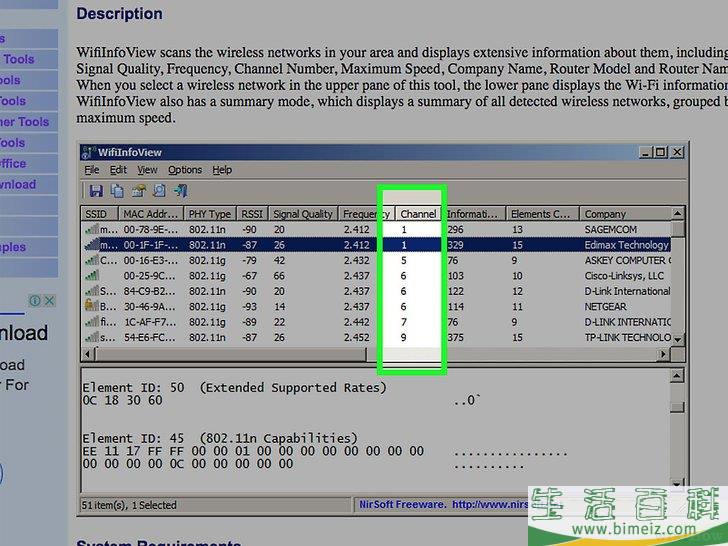
Task: Open the Help menu
Action: [x=222, y=170]
